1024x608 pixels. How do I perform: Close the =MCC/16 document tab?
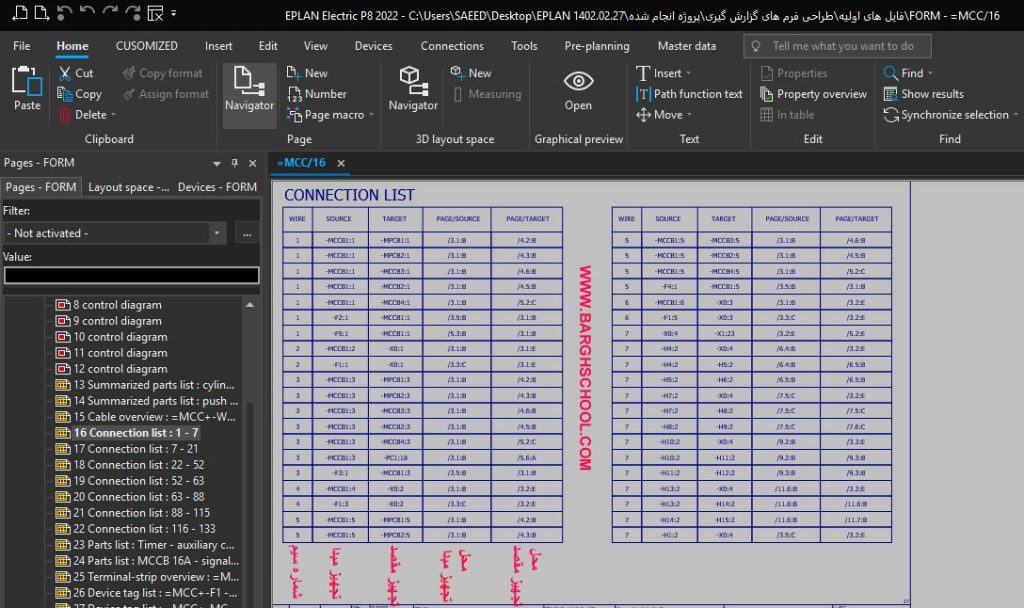[341, 163]
